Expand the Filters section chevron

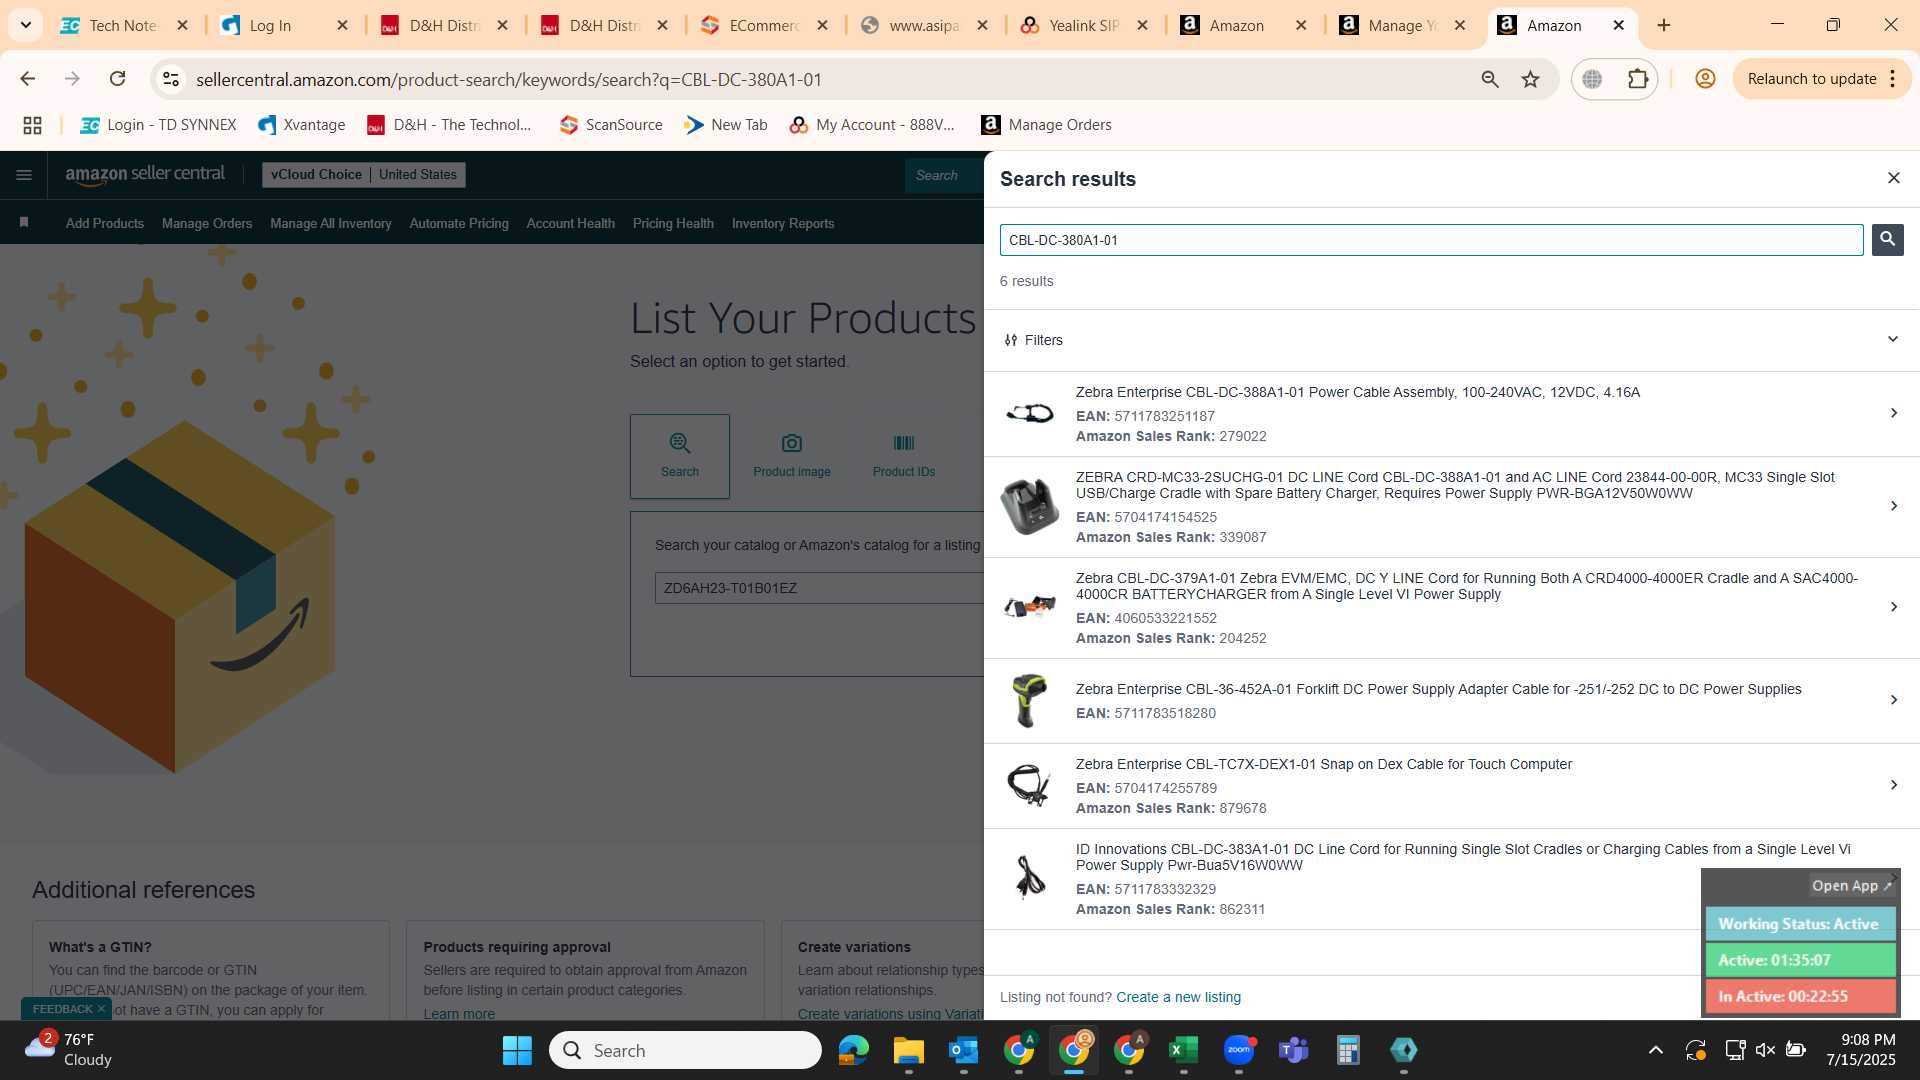(1892, 339)
